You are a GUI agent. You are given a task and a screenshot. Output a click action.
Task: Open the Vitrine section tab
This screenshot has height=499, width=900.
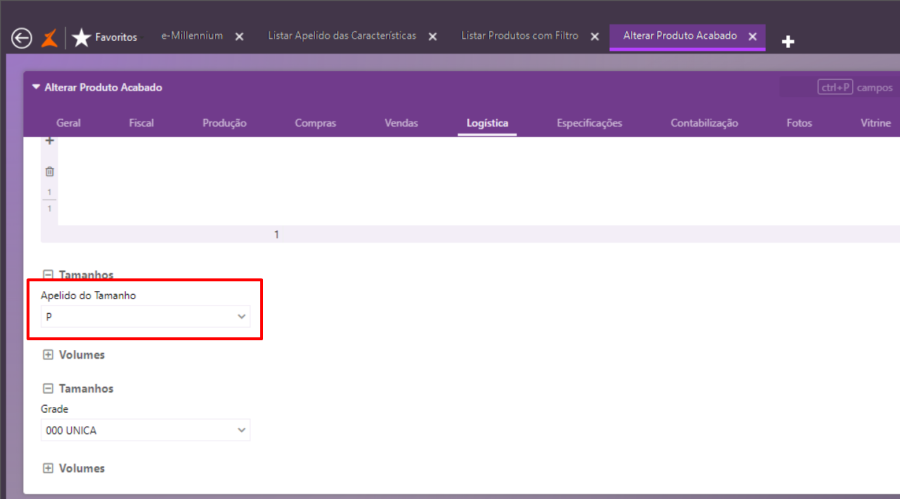(875, 123)
